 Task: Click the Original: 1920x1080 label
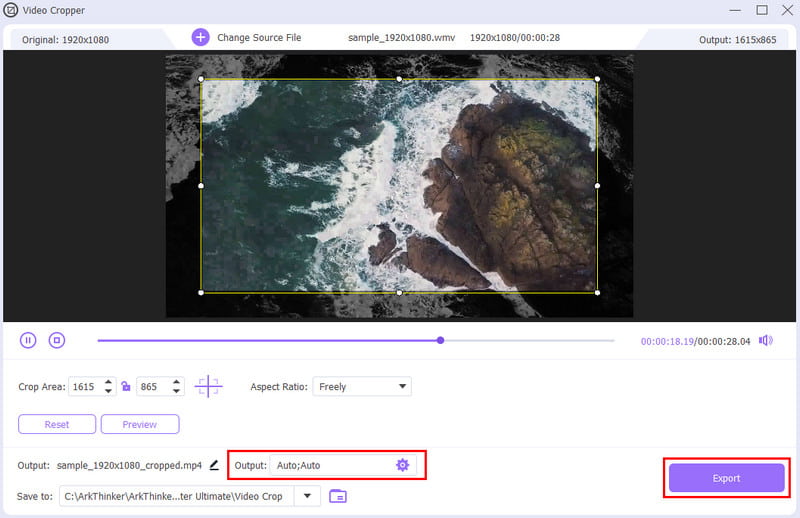click(x=65, y=39)
